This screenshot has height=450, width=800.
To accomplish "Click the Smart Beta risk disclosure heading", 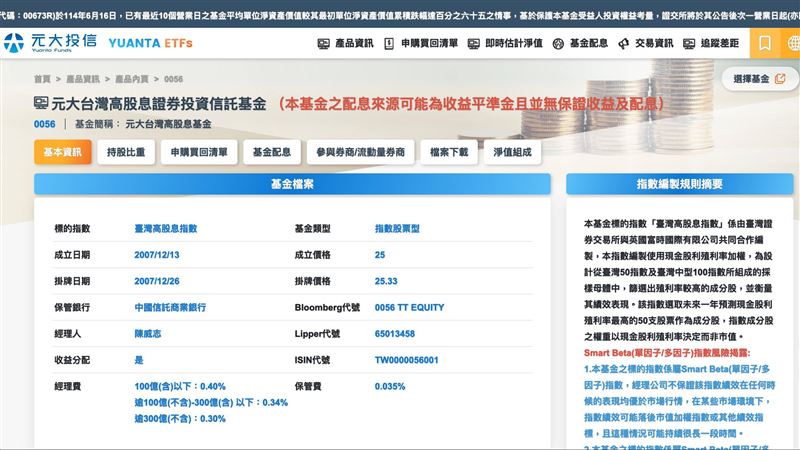I will pyautogui.click(x=667, y=353).
